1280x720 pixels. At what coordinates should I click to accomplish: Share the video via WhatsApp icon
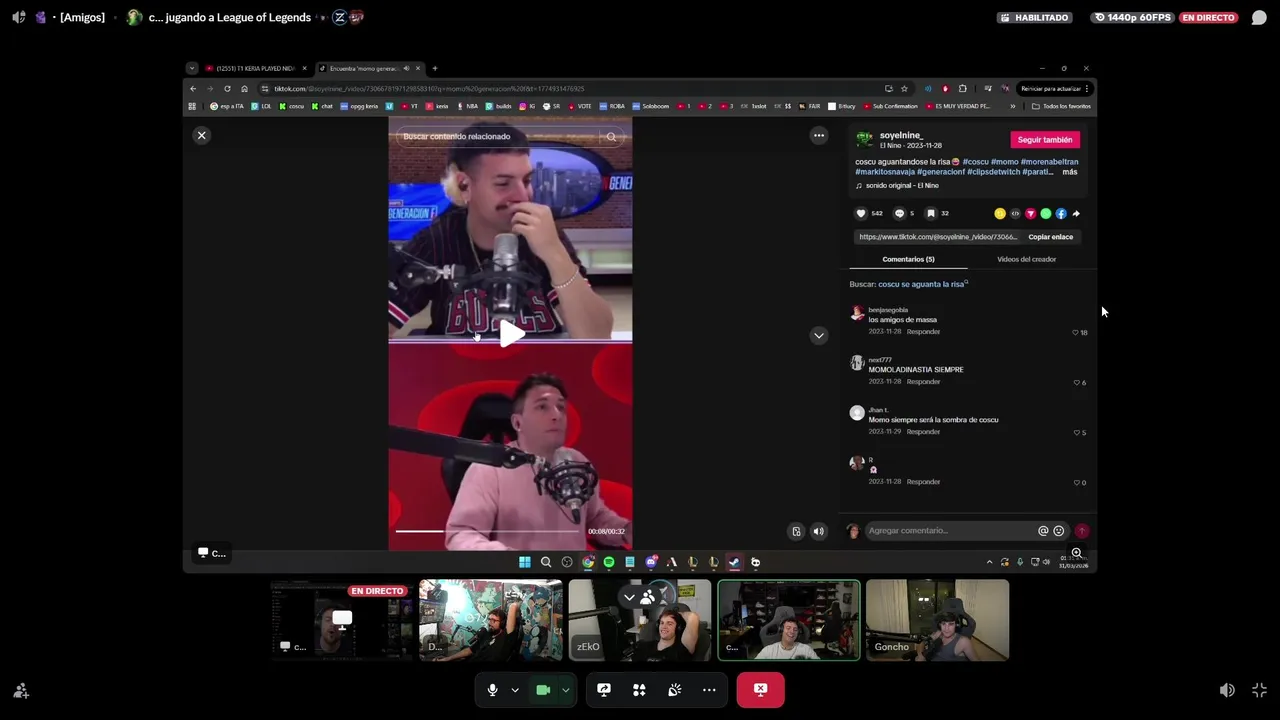click(1046, 213)
